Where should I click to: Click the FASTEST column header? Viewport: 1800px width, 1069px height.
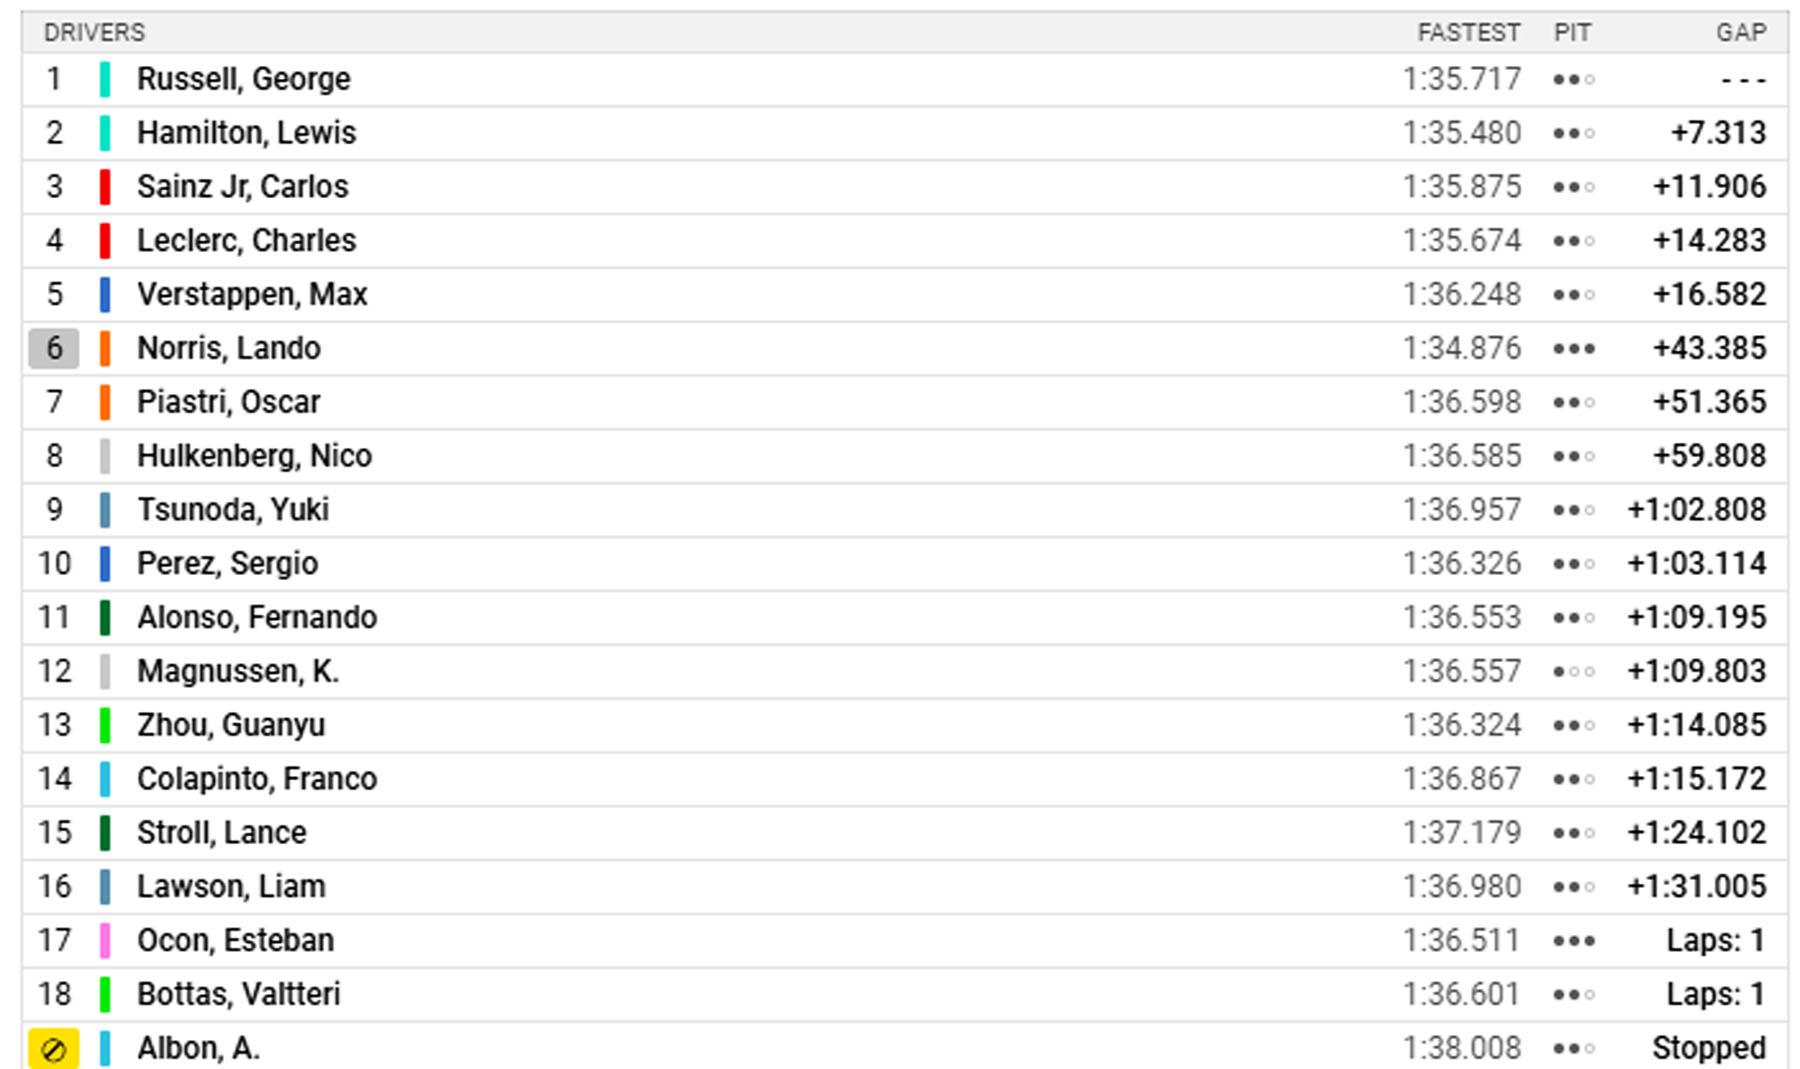(x=1468, y=33)
